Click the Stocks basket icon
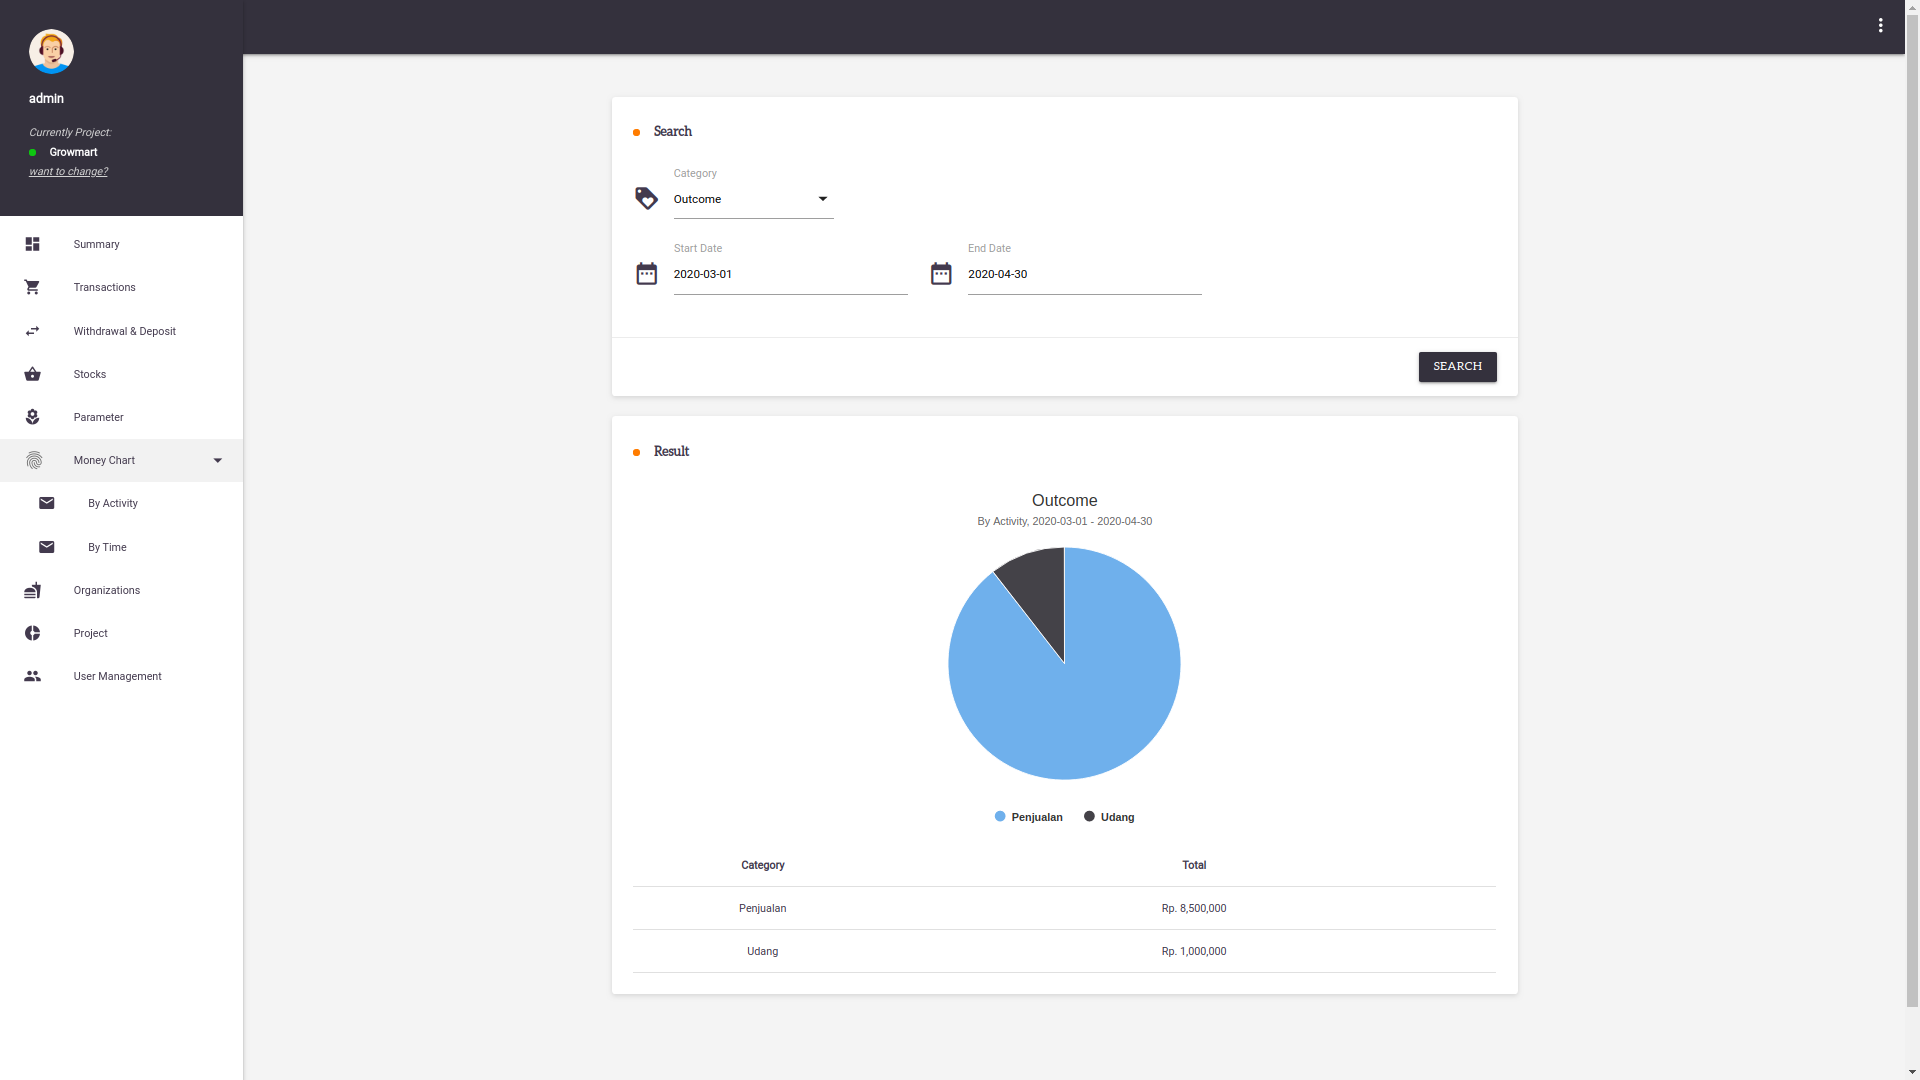 click(32, 374)
